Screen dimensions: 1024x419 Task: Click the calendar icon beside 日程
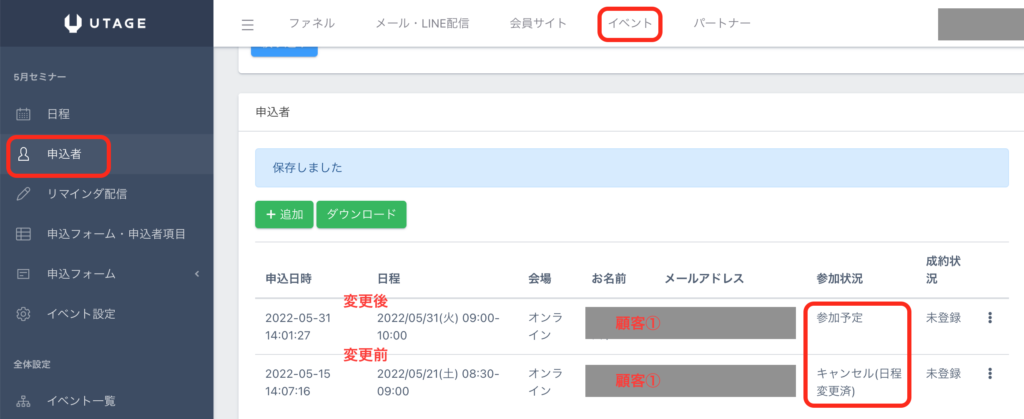click(24, 115)
